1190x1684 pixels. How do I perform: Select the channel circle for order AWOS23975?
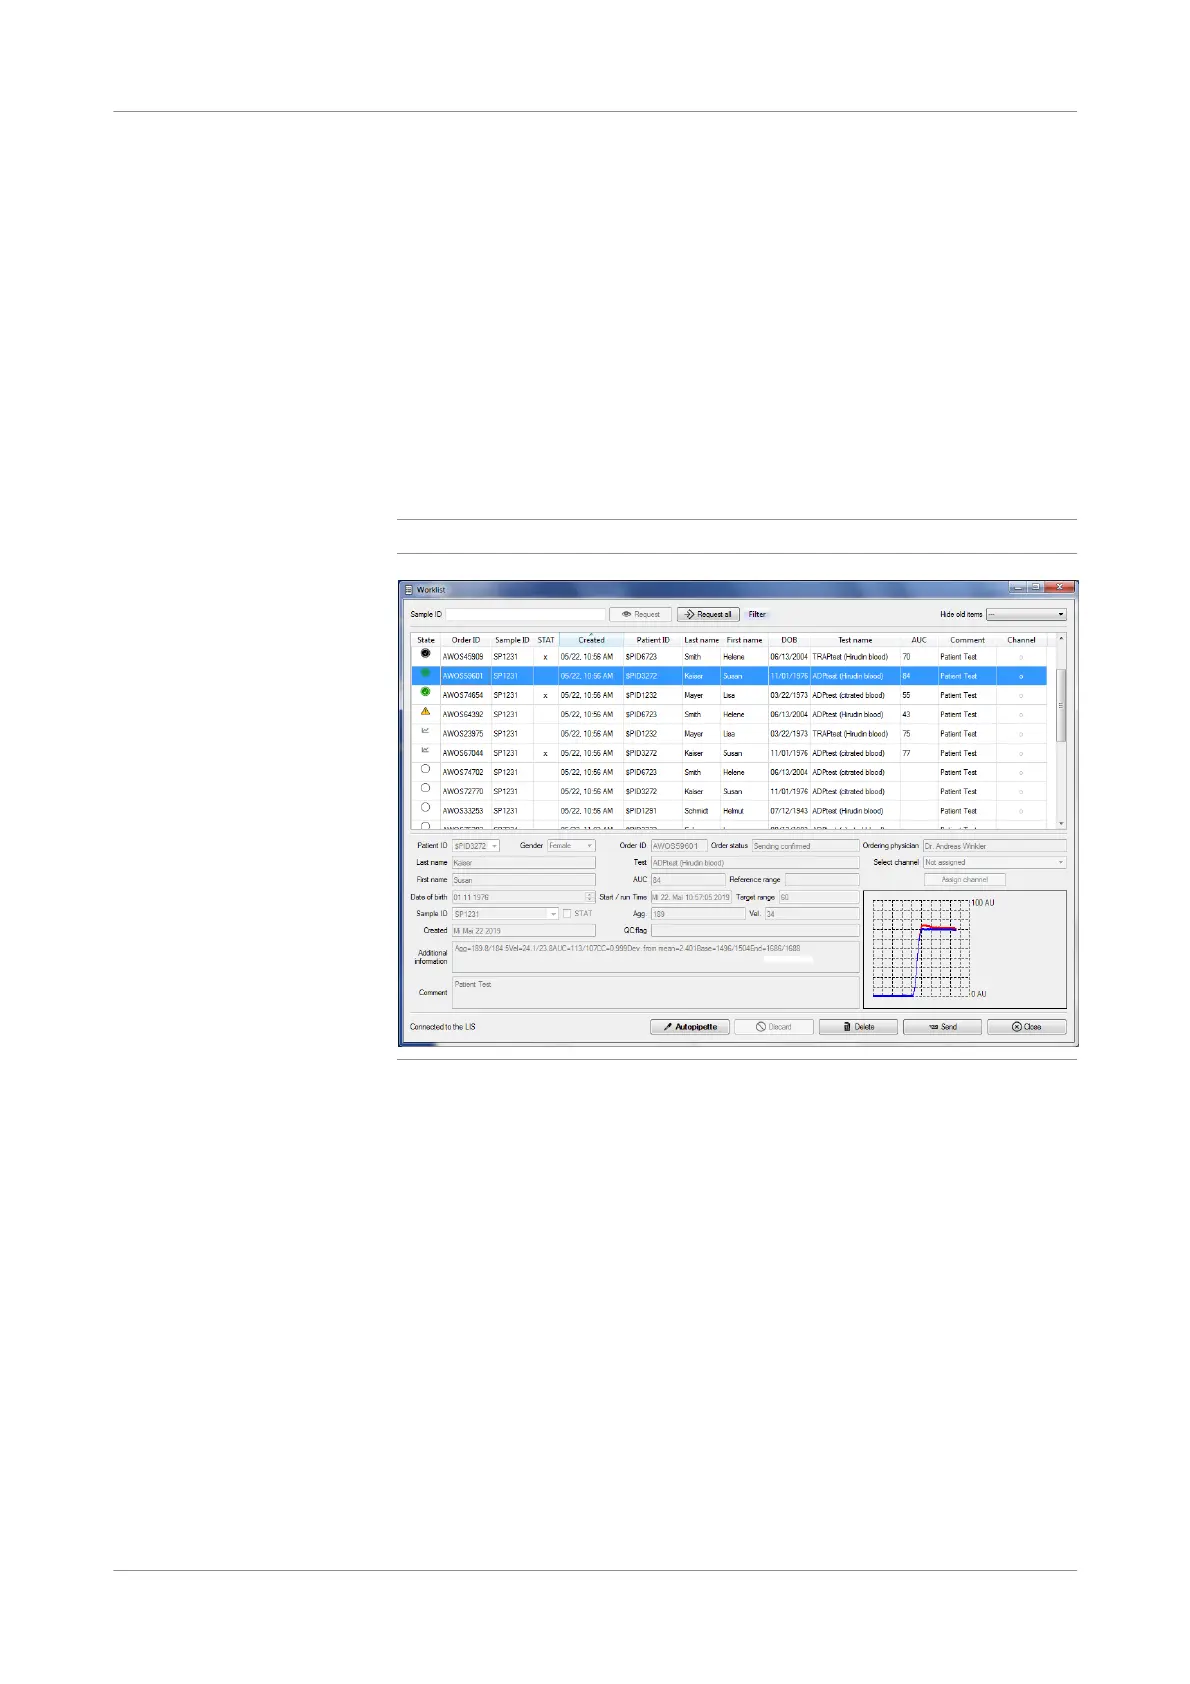pyautogui.click(x=1021, y=734)
